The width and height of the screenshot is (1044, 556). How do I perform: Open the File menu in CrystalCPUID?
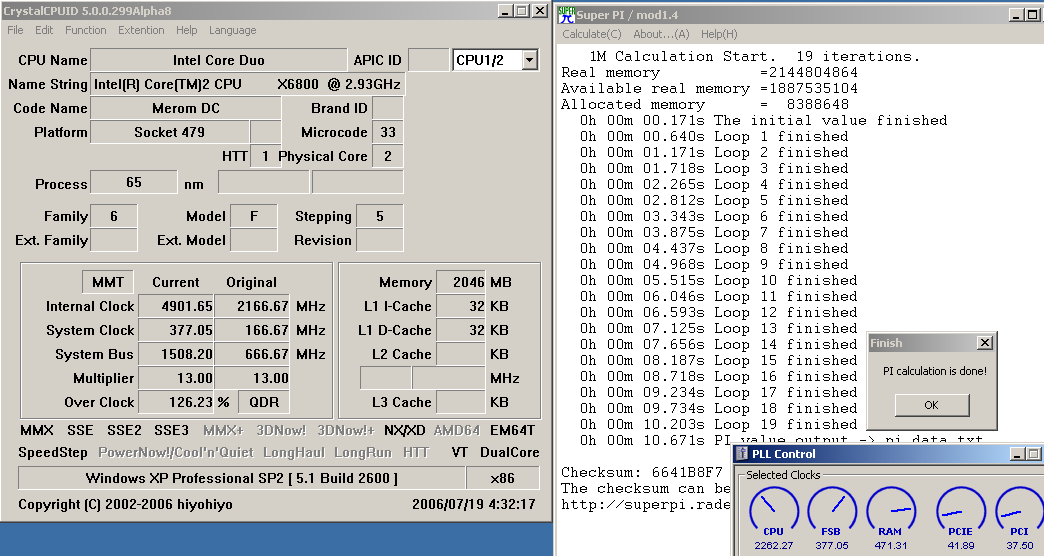click(x=15, y=30)
